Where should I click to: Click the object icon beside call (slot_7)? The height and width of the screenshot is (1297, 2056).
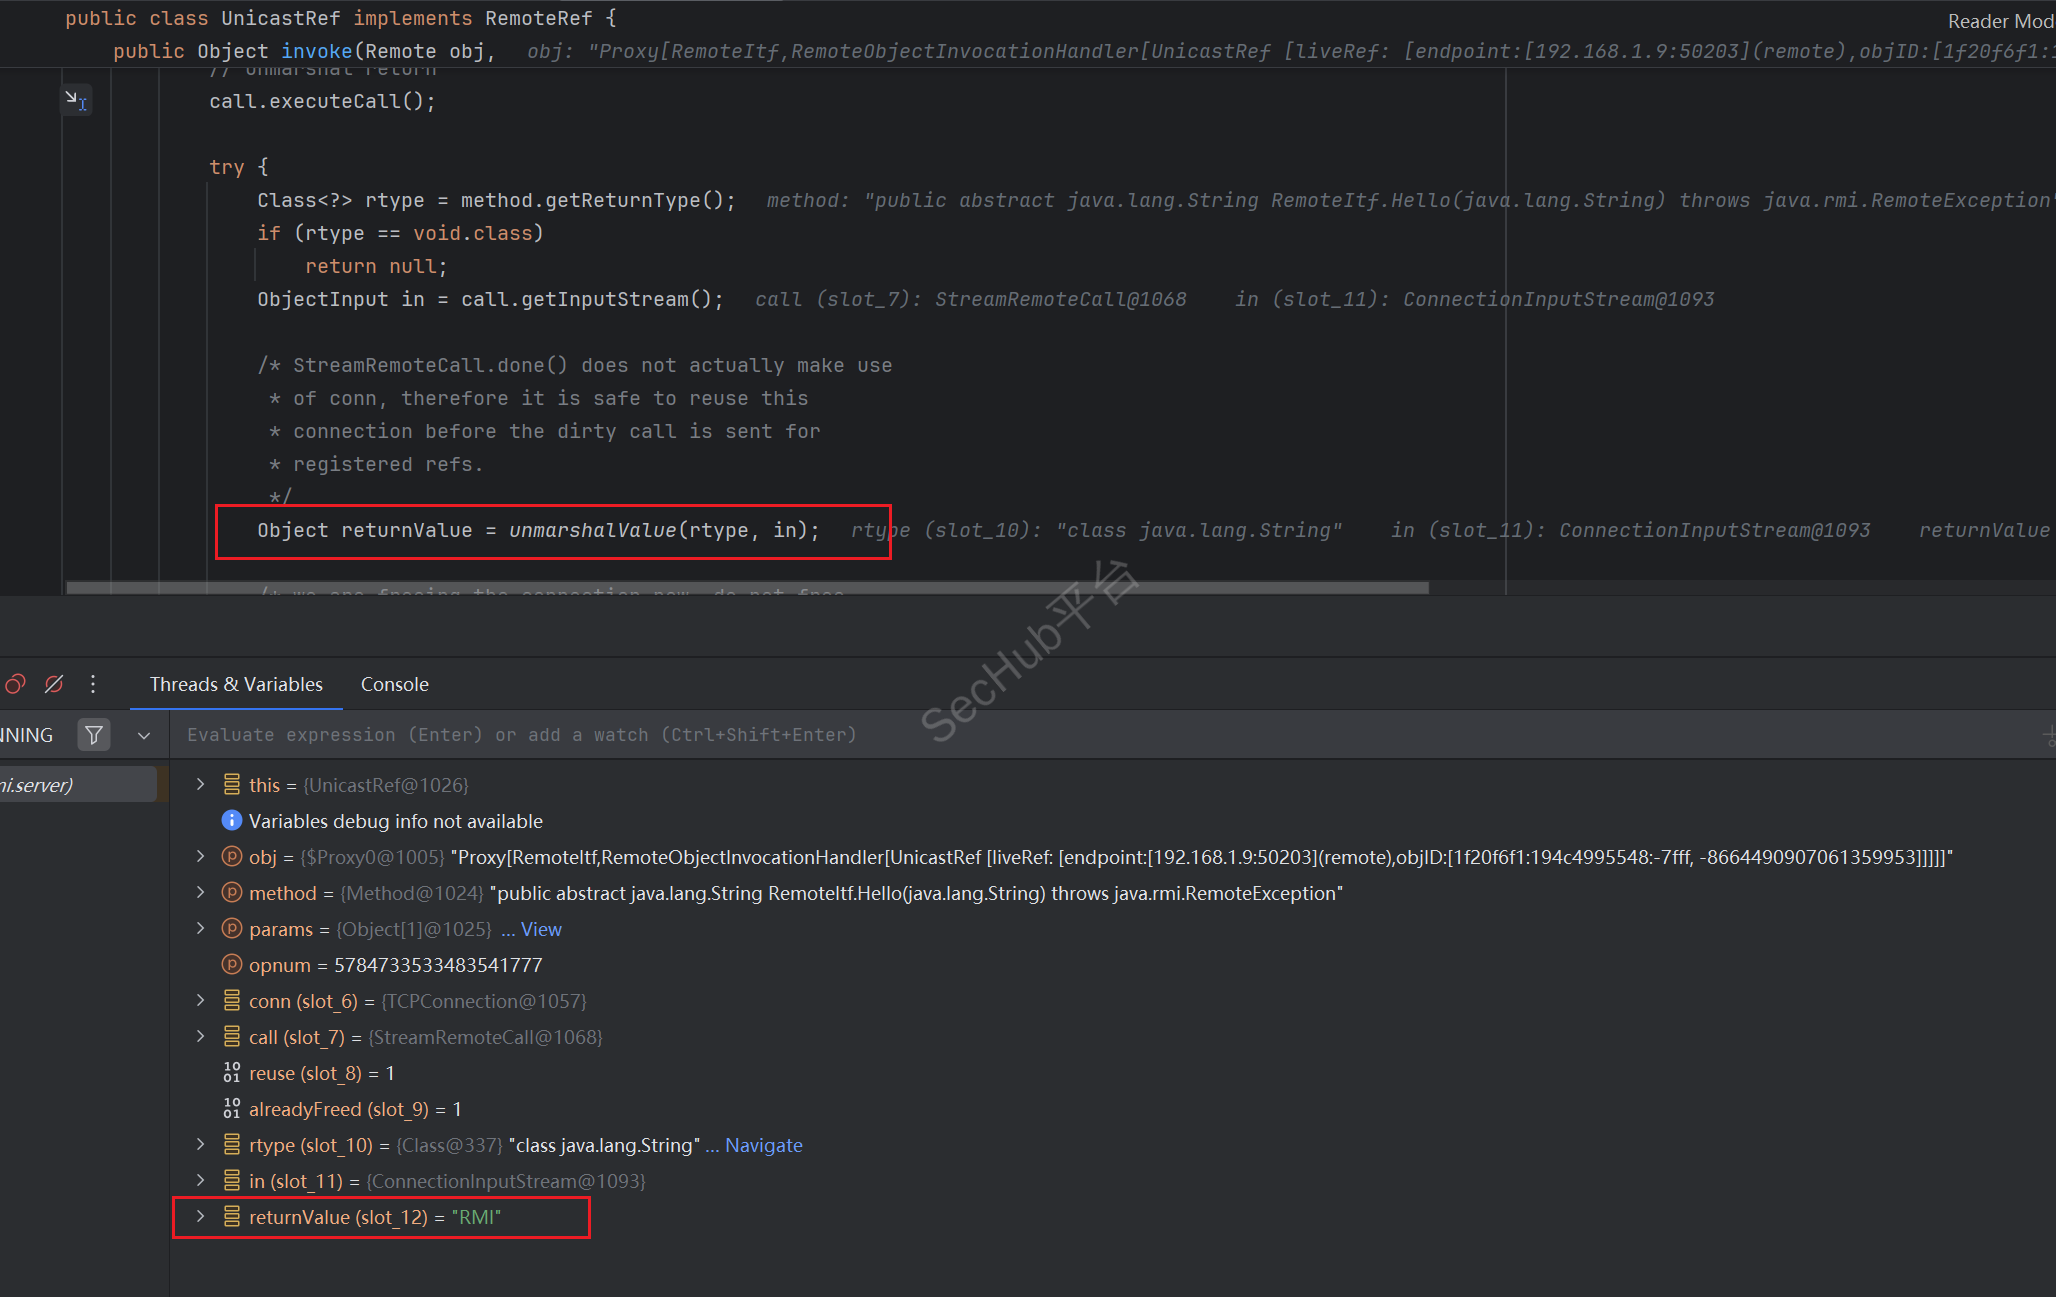coord(231,1037)
